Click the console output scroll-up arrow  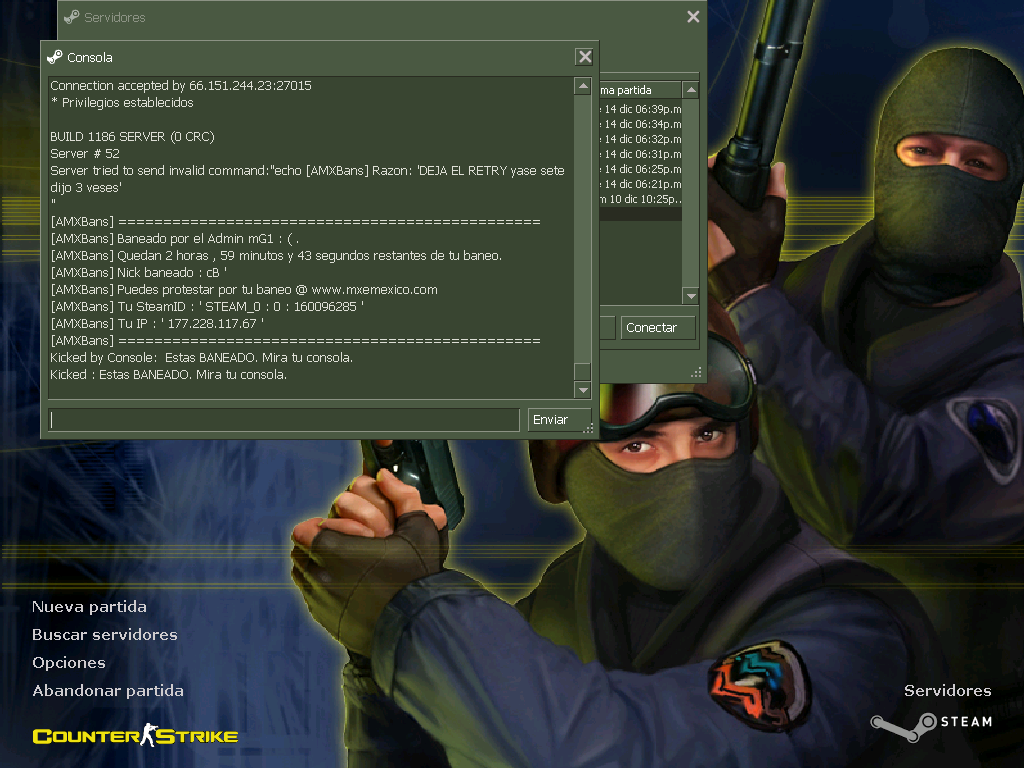tap(583, 86)
